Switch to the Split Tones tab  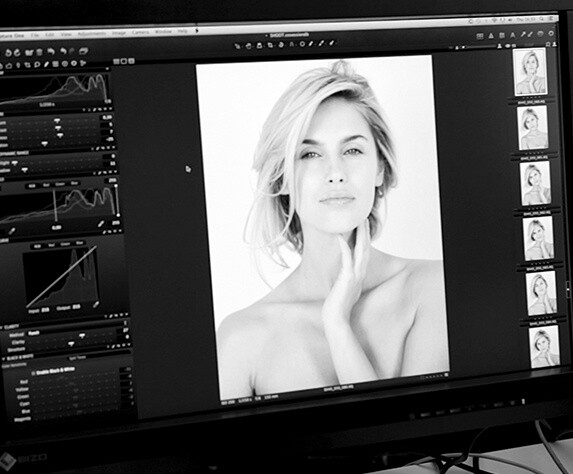(77, 358)
